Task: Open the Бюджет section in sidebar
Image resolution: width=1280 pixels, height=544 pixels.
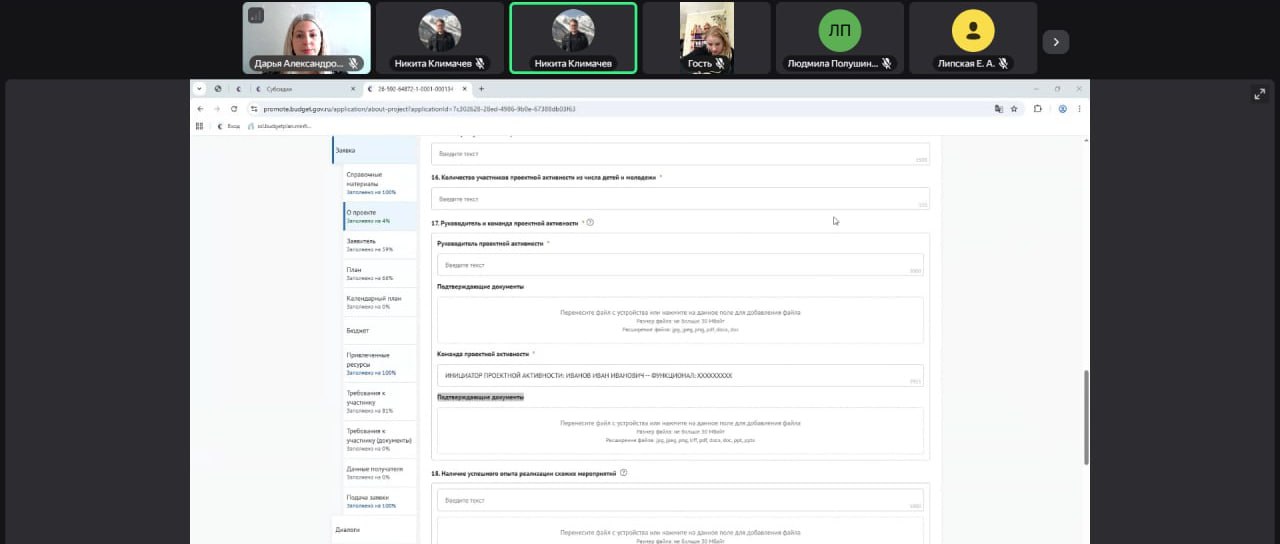Action: click(358, 329)
